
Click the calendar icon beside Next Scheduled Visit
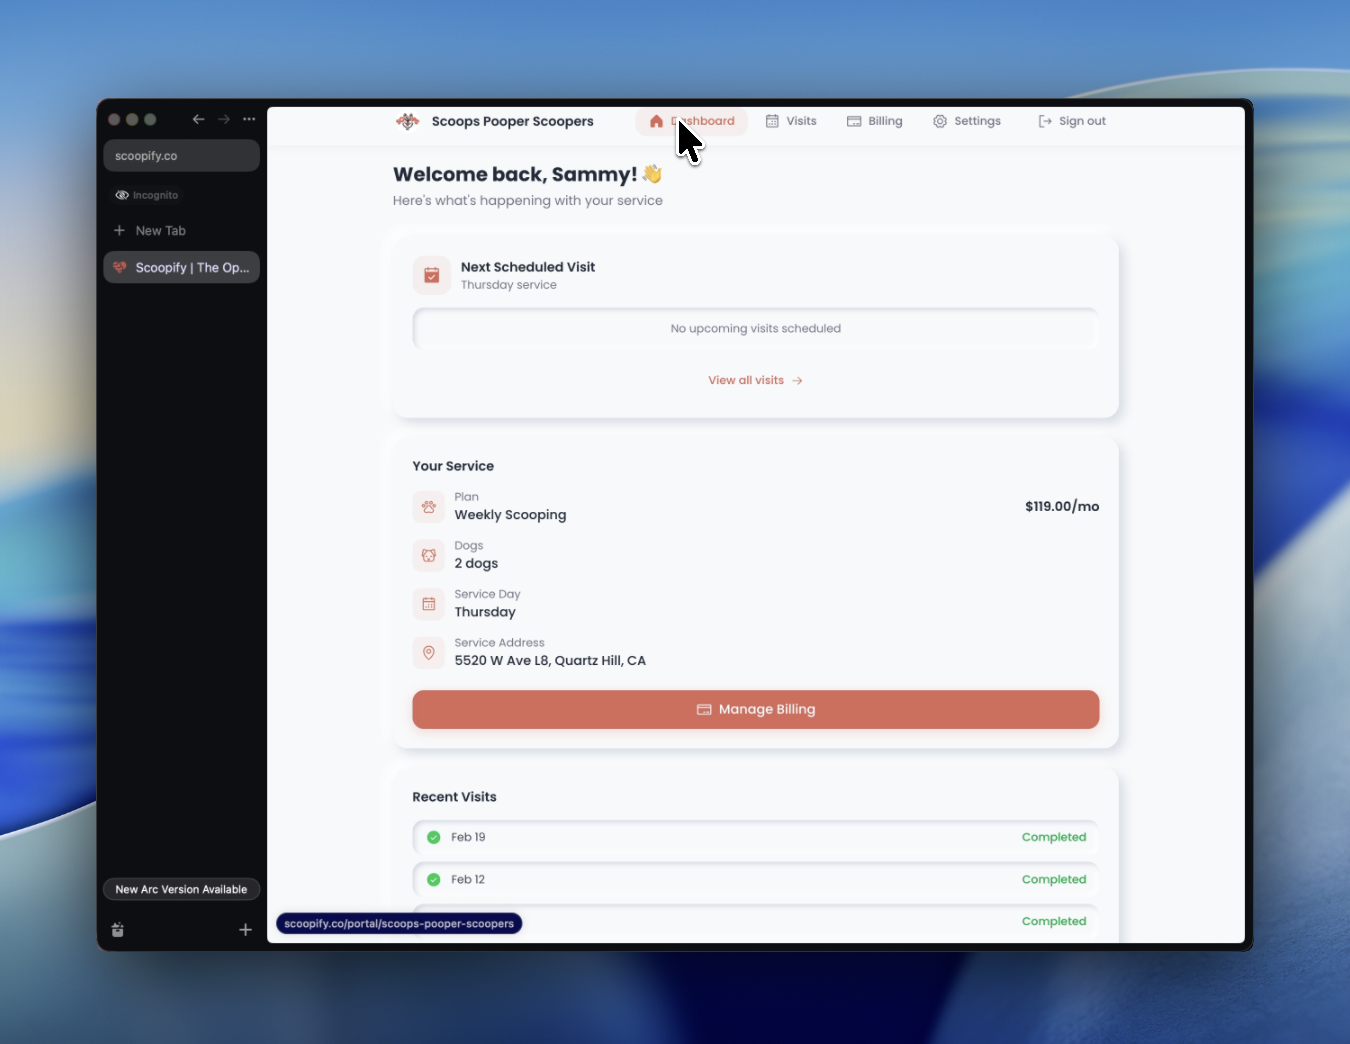pos(431,275)
